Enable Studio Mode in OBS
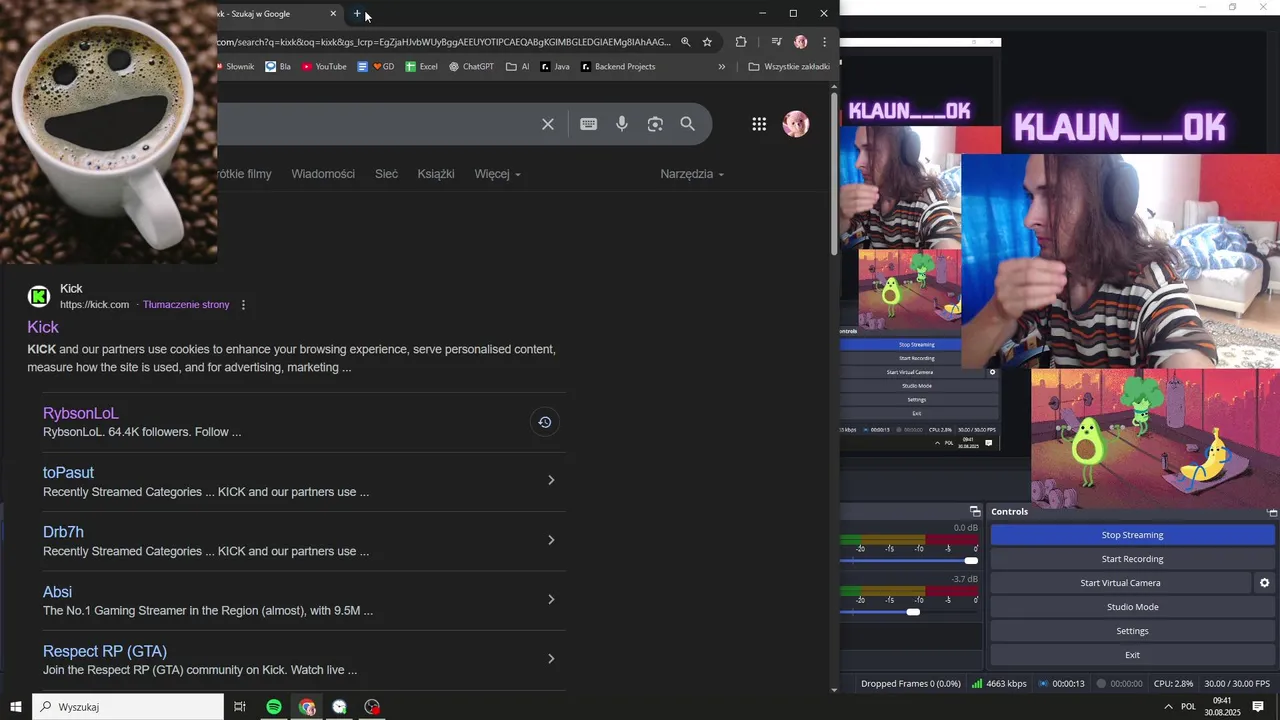1280x720 pixels. [x=1132, y=607]
